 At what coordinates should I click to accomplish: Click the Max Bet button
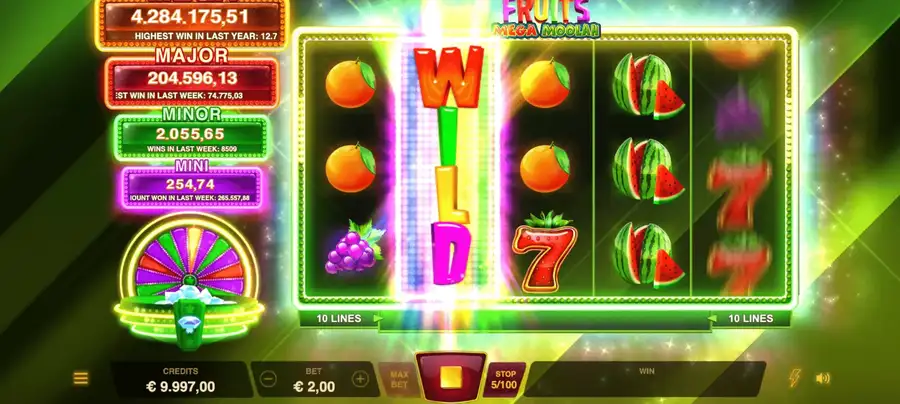pyautogui.click(x=399, y=379)
